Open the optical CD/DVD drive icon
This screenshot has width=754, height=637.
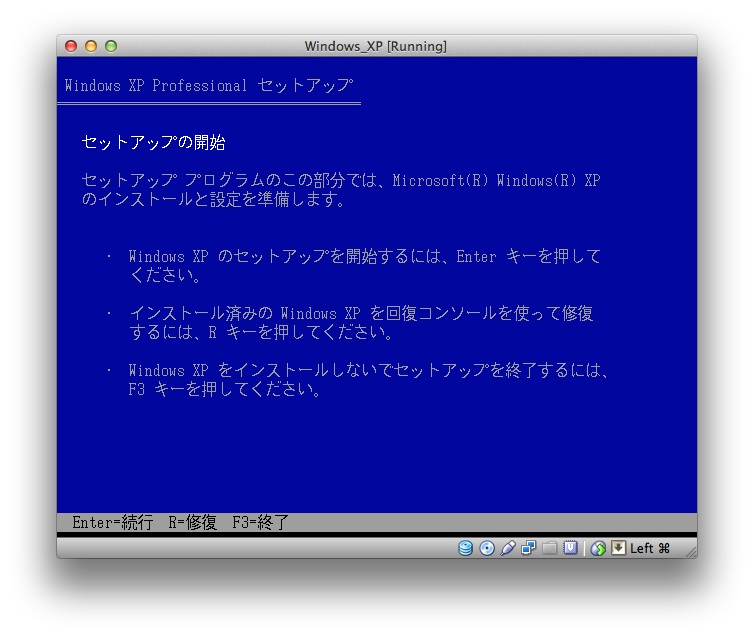[487, 548]
